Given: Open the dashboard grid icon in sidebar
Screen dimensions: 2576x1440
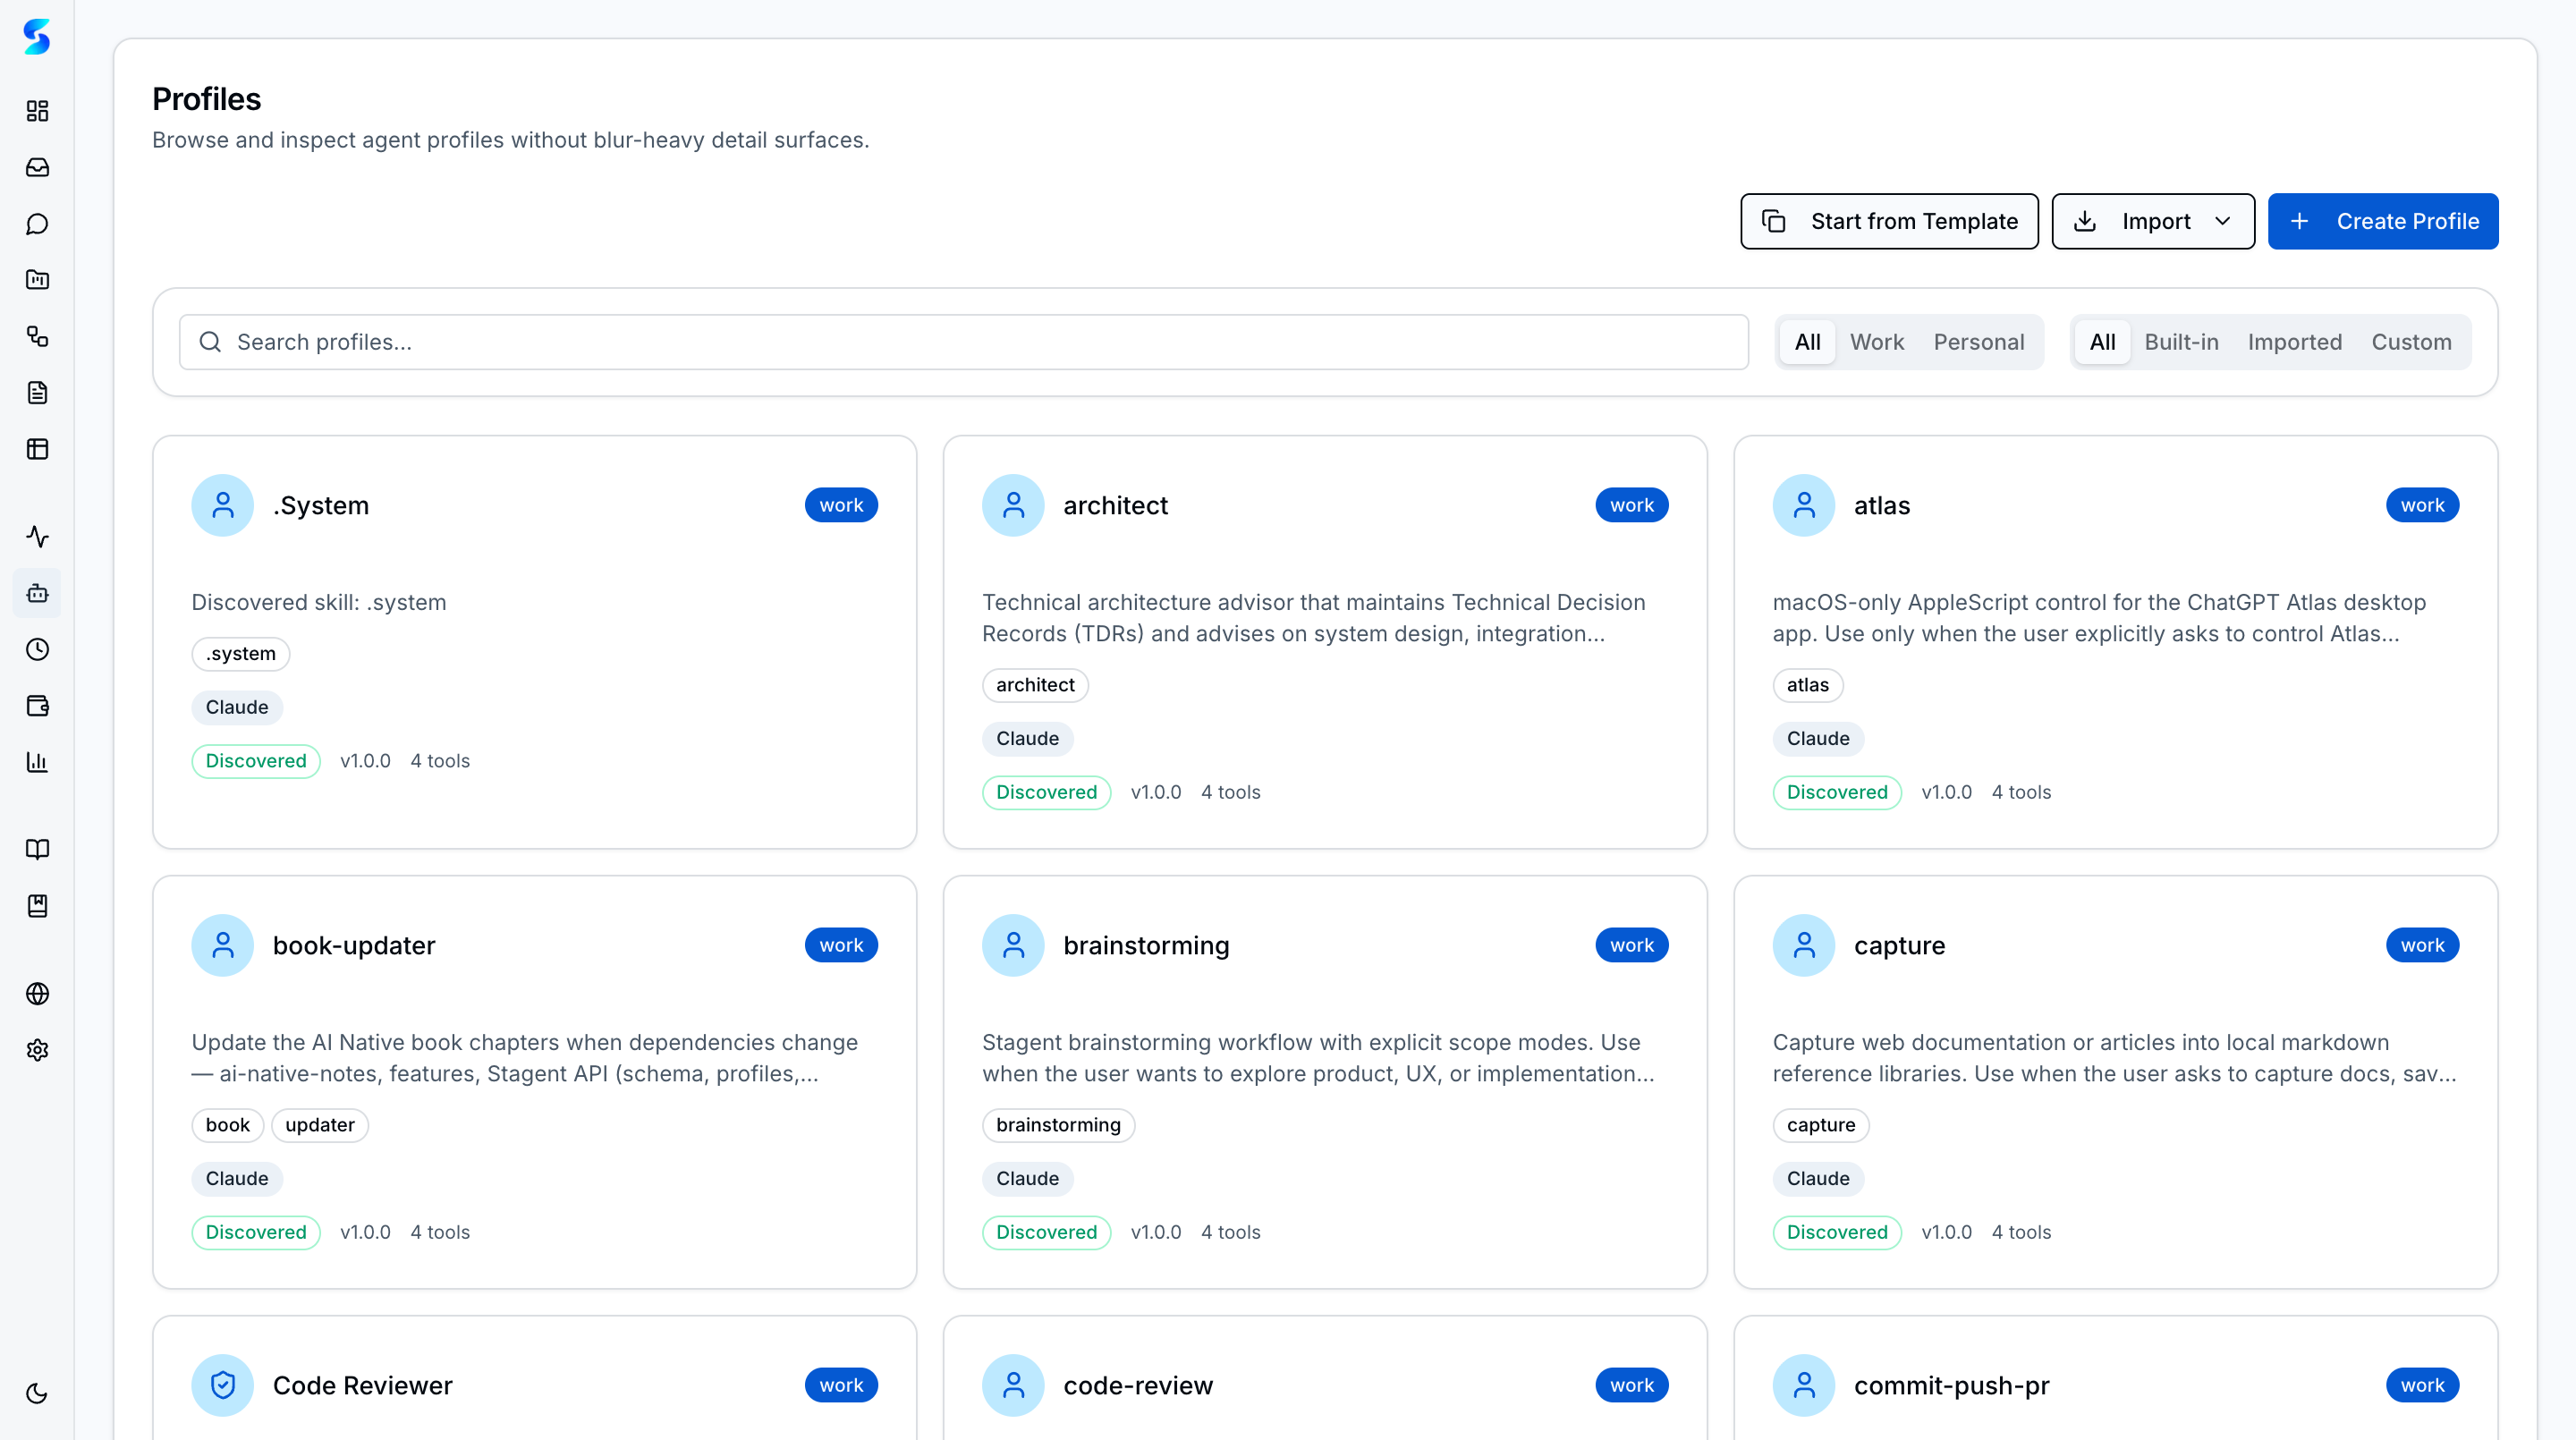Looking at the screenshot, I should click(x=37, y=111).
